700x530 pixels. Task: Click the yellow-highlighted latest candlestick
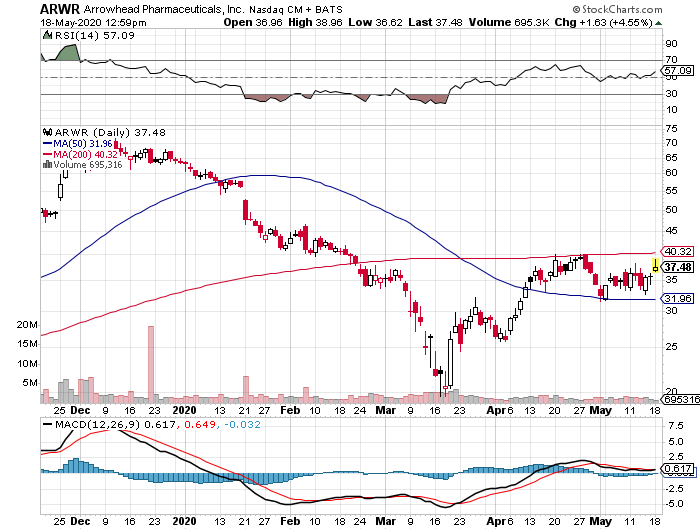(655, 265)
